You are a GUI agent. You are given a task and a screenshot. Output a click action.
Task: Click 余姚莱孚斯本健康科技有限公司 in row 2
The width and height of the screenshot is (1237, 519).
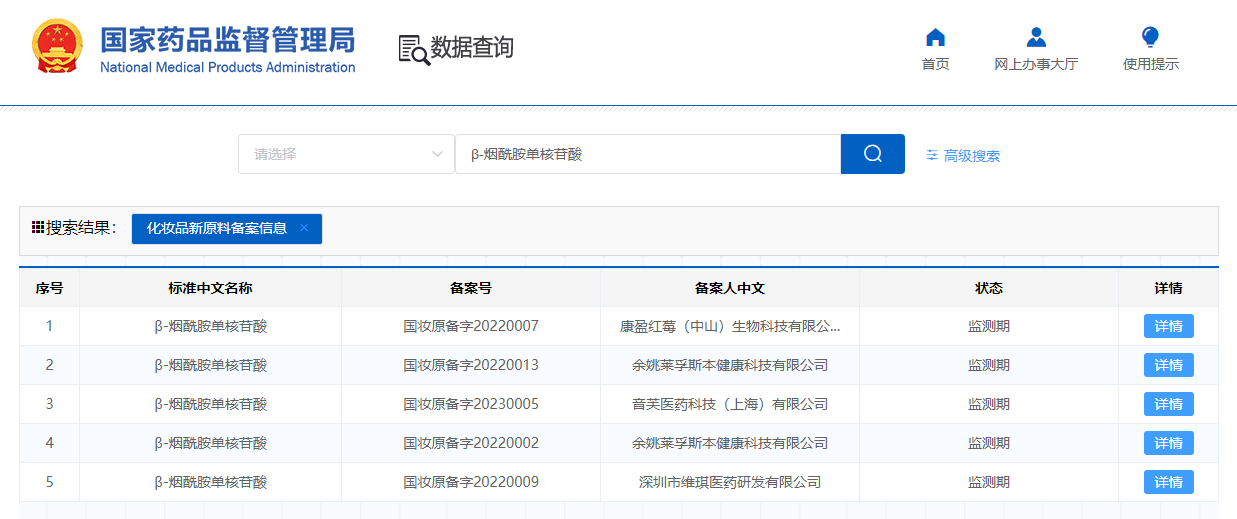730,365
